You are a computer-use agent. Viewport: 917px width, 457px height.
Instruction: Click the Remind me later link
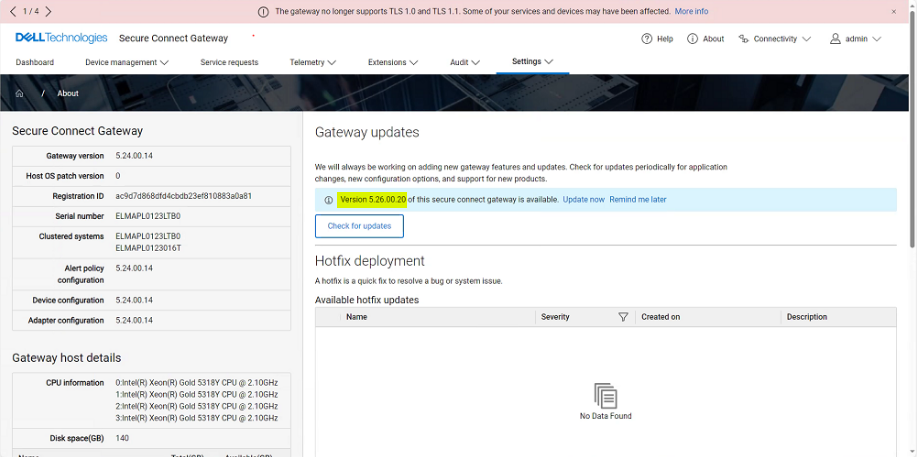[638, 200]
